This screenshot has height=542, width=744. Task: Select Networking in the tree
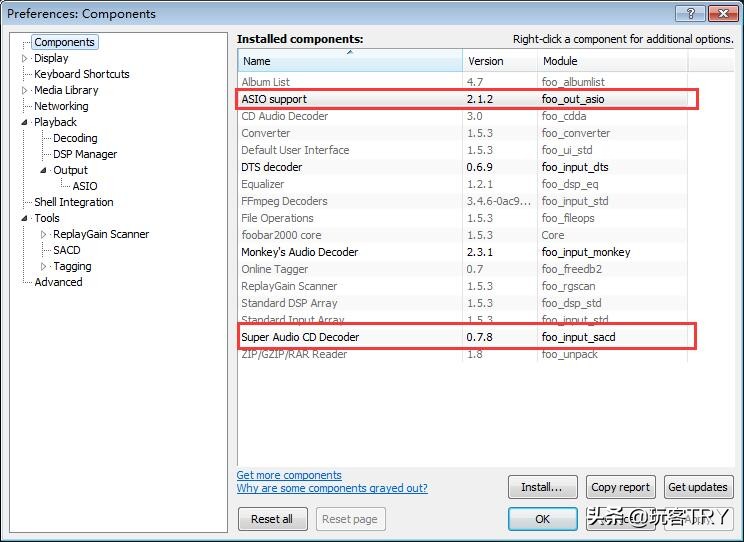[61, 106]
